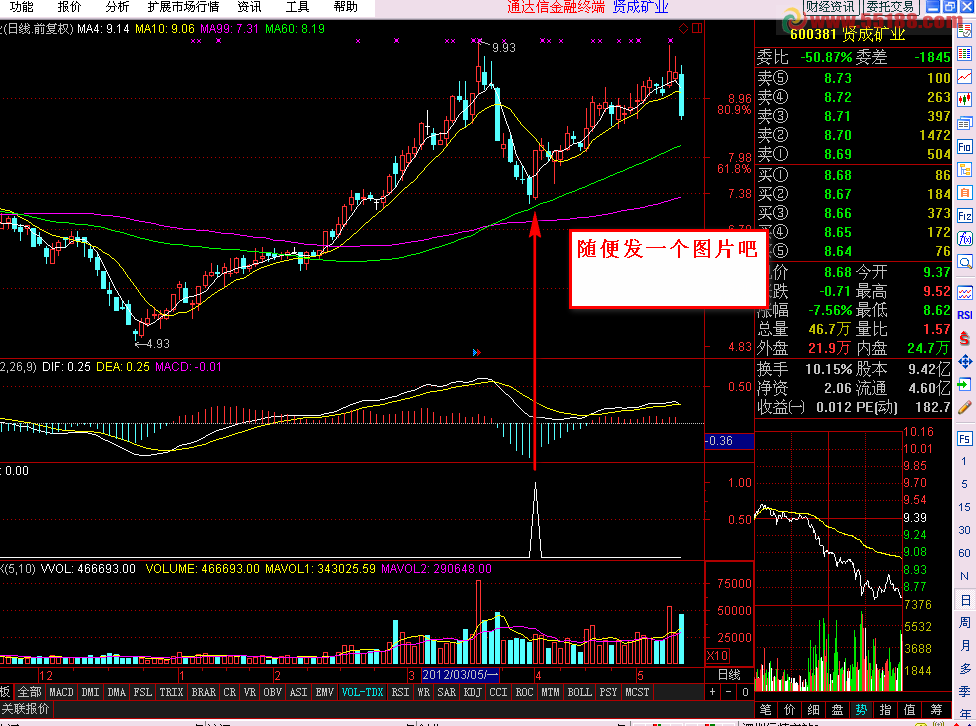Click the plus zoom button beside indicator tabs
Screen dimensions: 976x726
(713, 692)
